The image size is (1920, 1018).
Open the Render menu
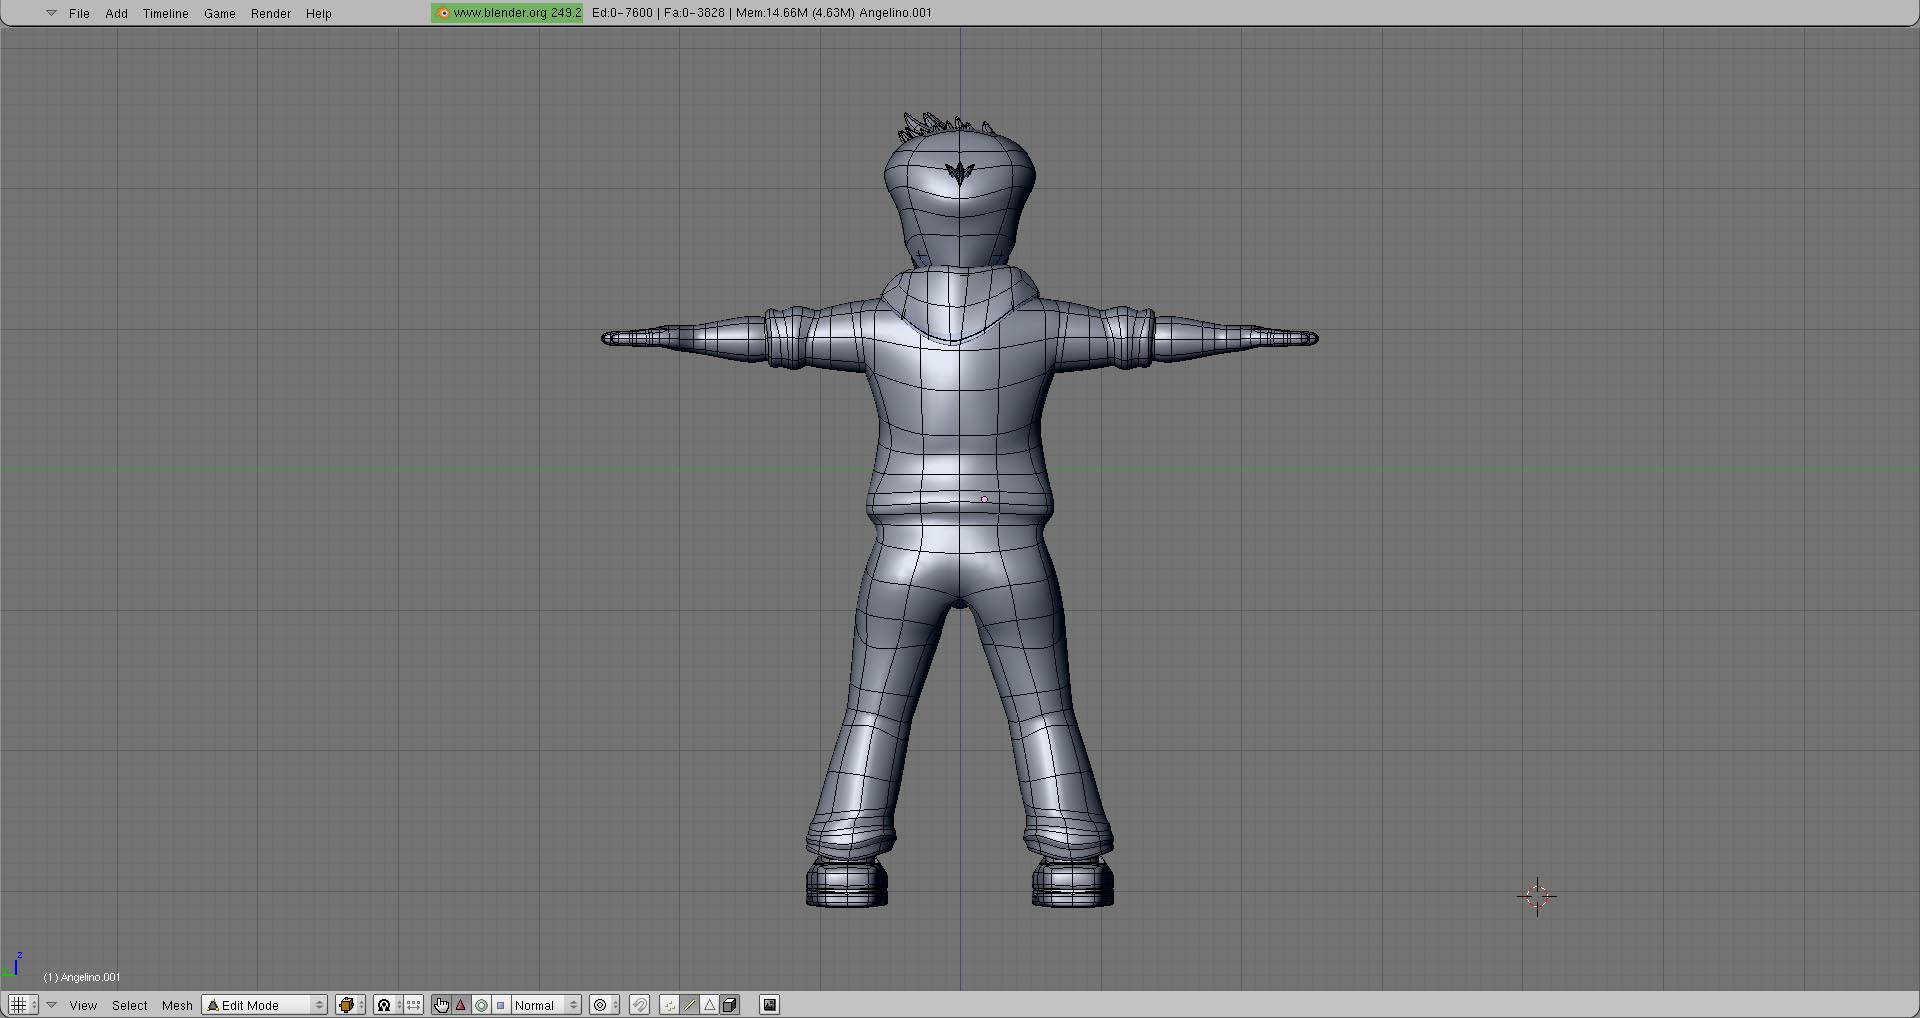(270, 14)
